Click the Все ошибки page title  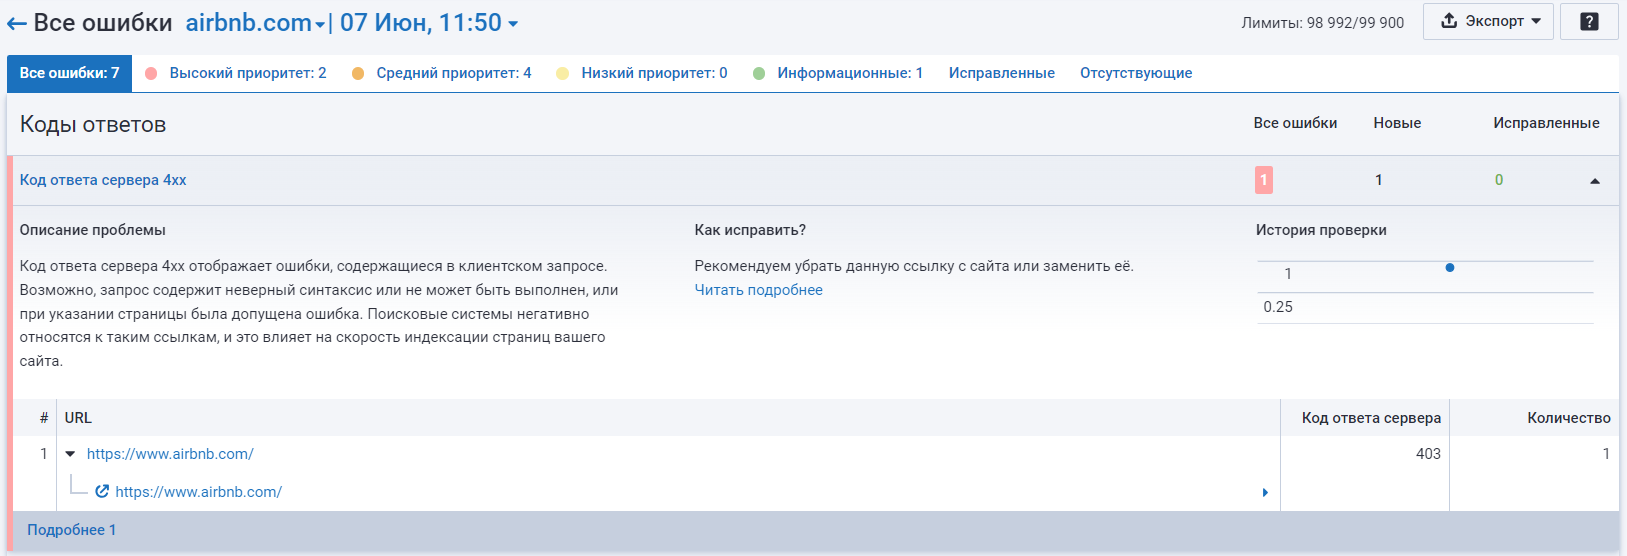coord(103,23)
